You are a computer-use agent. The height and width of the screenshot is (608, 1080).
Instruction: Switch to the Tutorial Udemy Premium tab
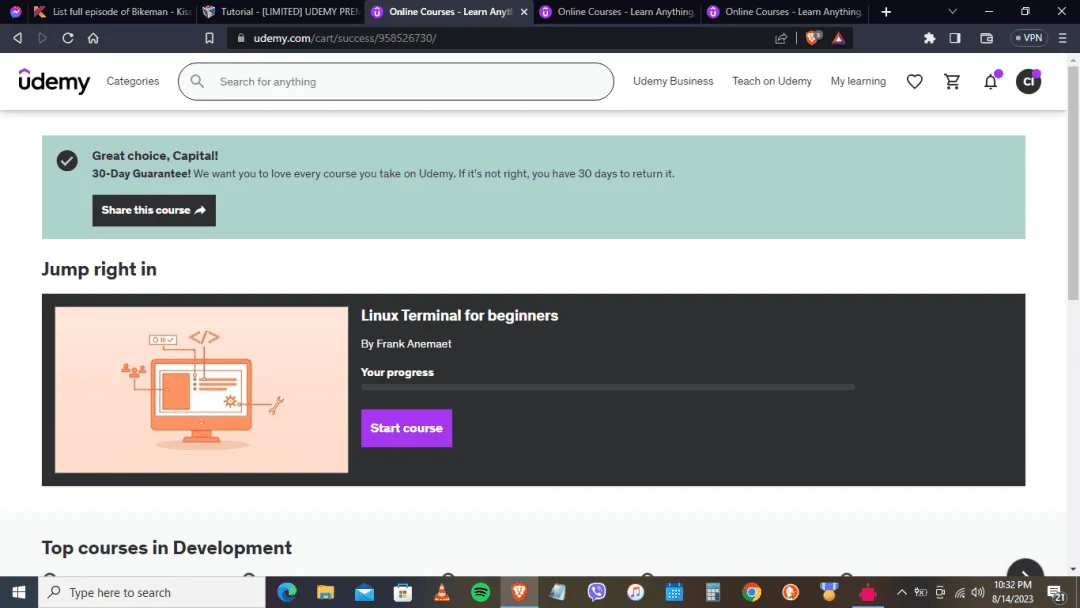(x=280, y=12)
